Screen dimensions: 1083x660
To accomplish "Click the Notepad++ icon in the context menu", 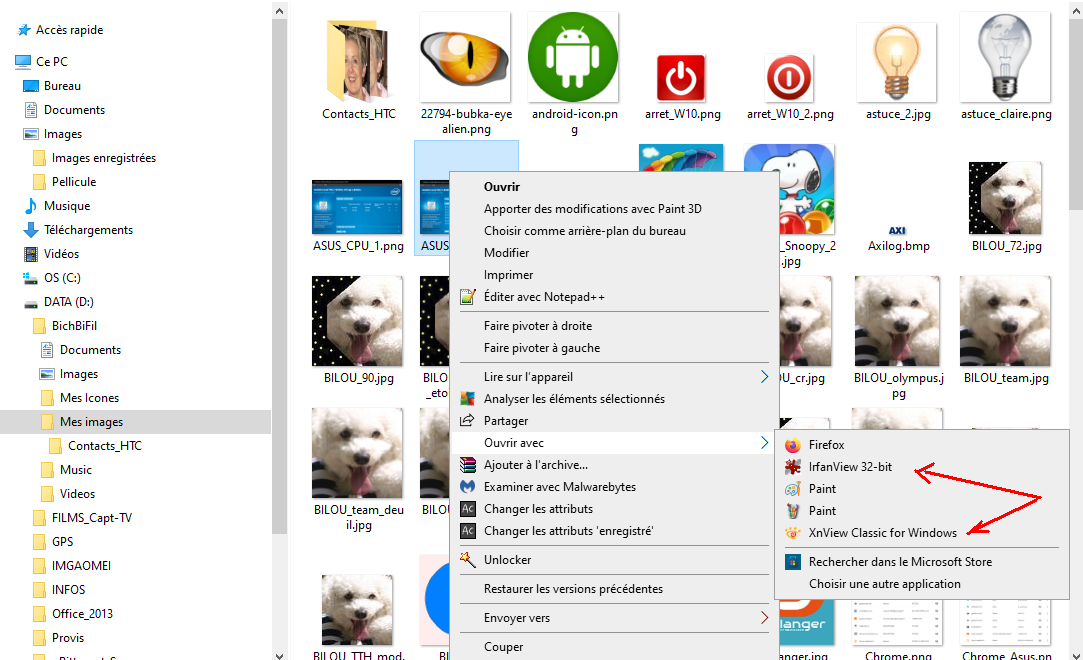I will 467,297.
